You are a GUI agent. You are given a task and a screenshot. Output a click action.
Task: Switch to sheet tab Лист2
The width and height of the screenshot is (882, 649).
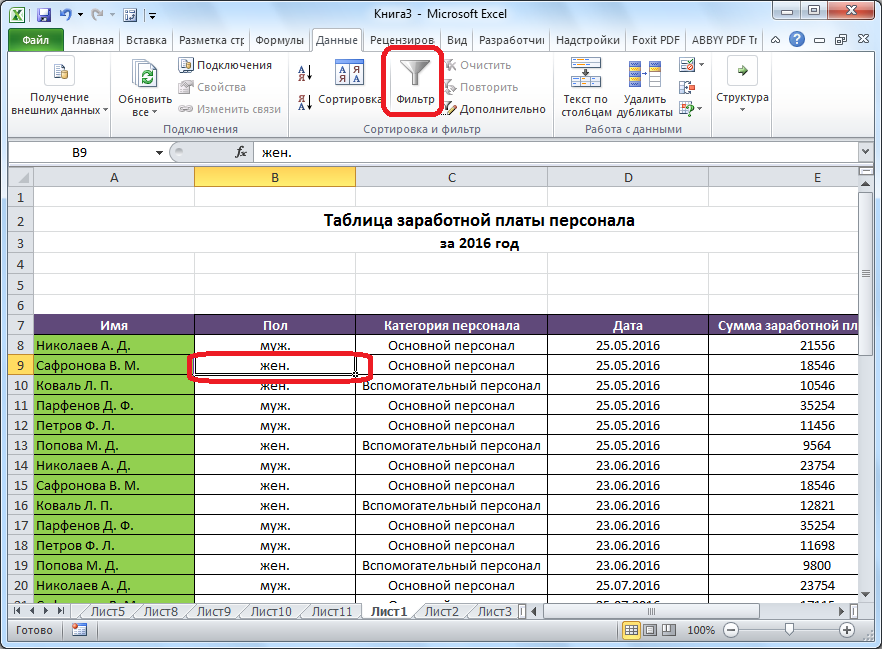click(441, 612)
